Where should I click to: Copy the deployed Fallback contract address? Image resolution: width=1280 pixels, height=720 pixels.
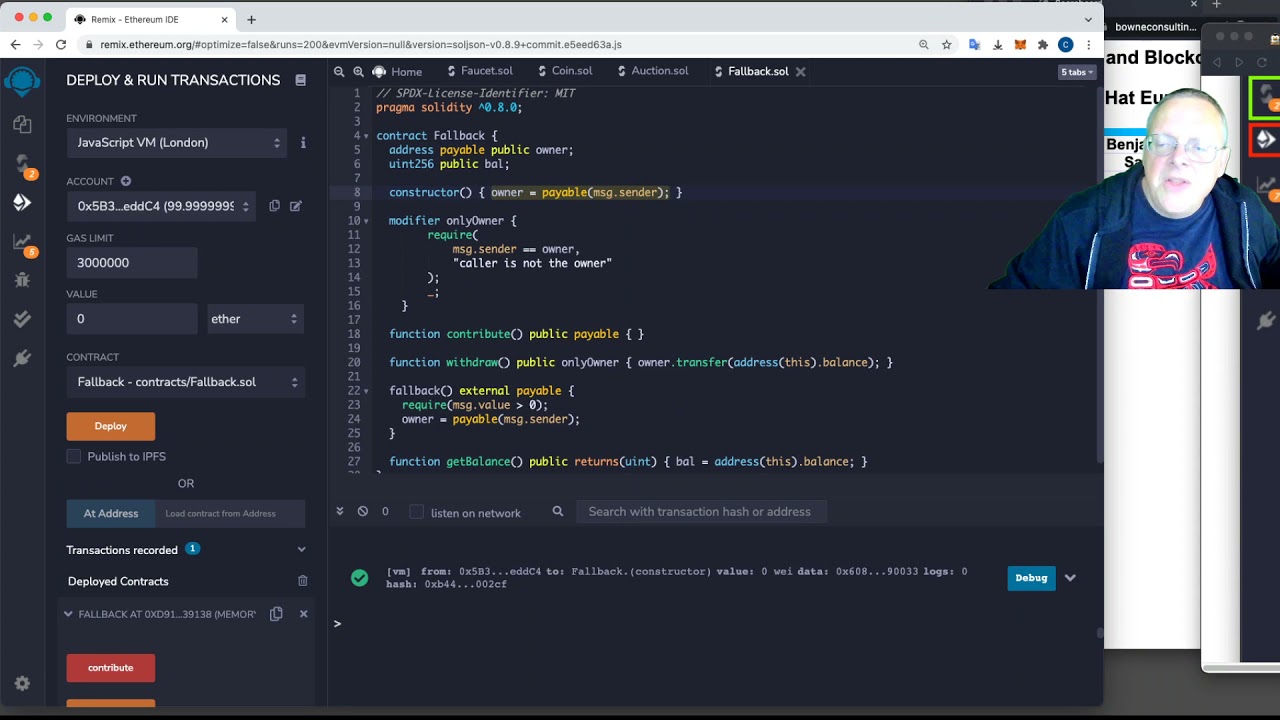(x=276, y=614)
